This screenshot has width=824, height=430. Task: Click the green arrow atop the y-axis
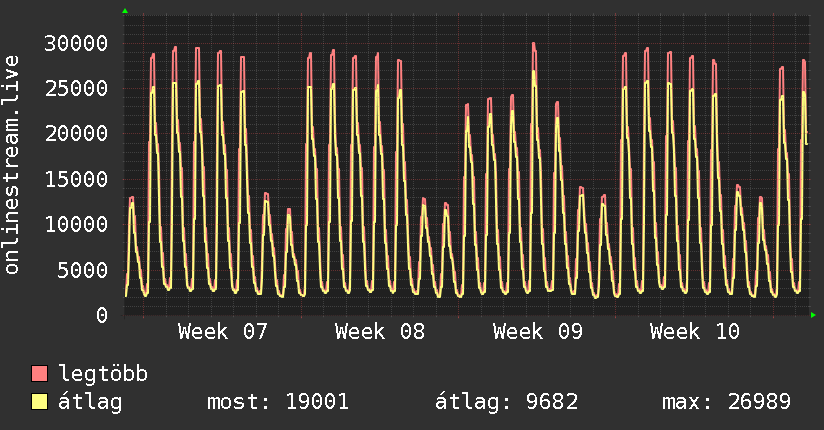(125, 11)
